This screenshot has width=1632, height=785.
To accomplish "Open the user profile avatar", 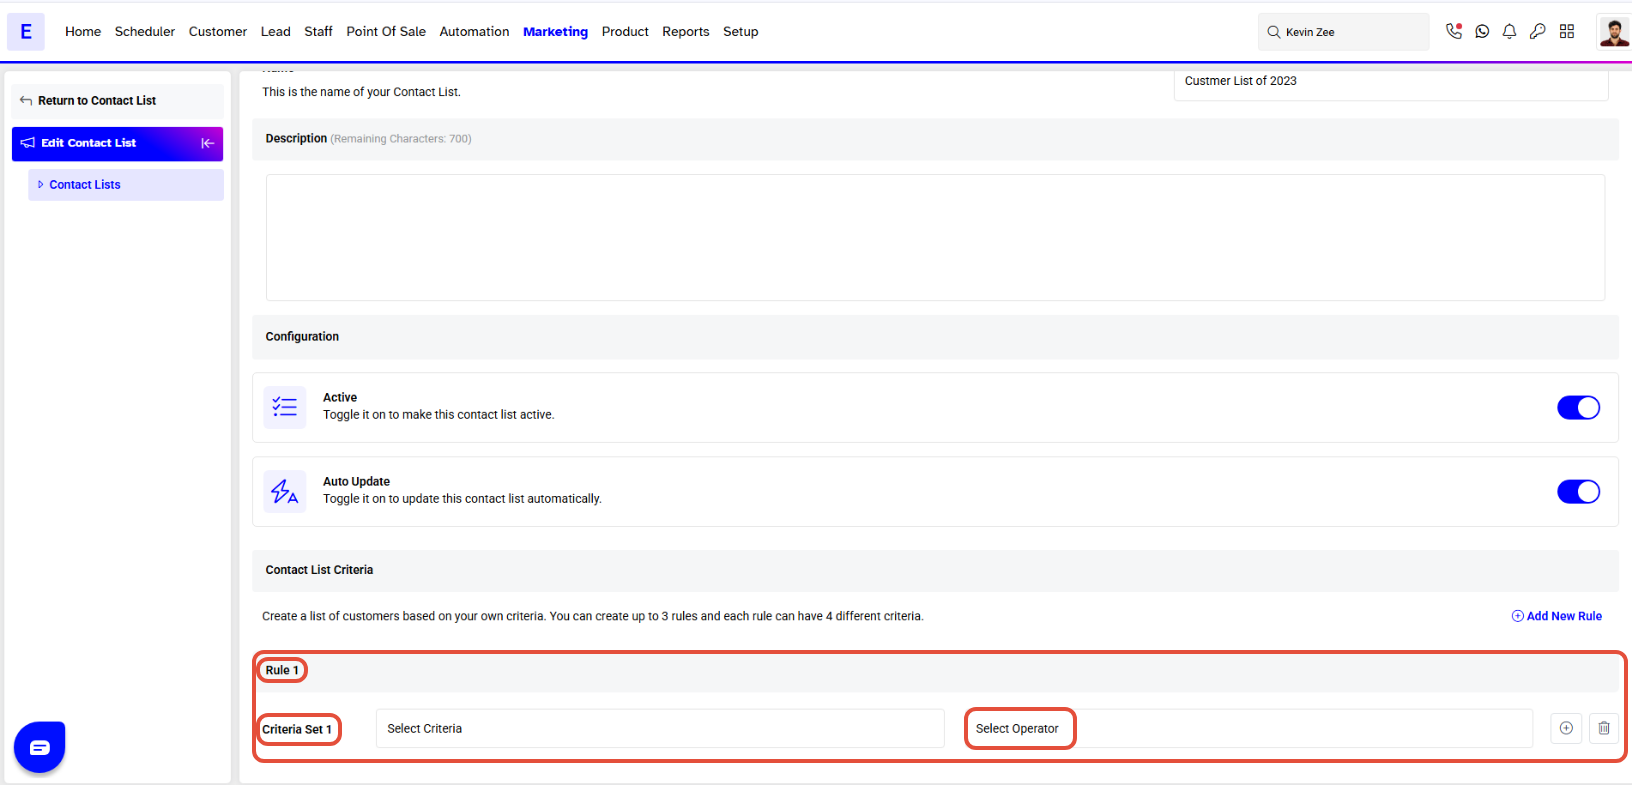I will pos(1614,32).
